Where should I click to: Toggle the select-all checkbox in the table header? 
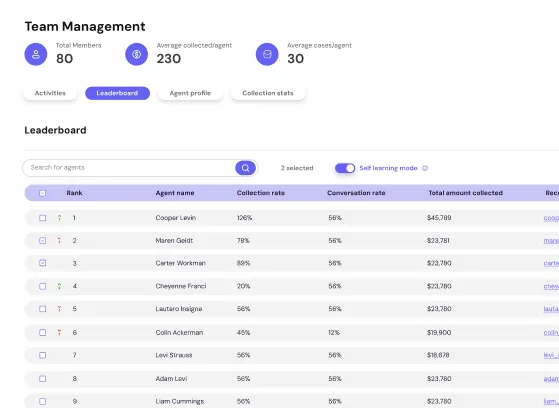pyautogui.click(x=42, y=193)
